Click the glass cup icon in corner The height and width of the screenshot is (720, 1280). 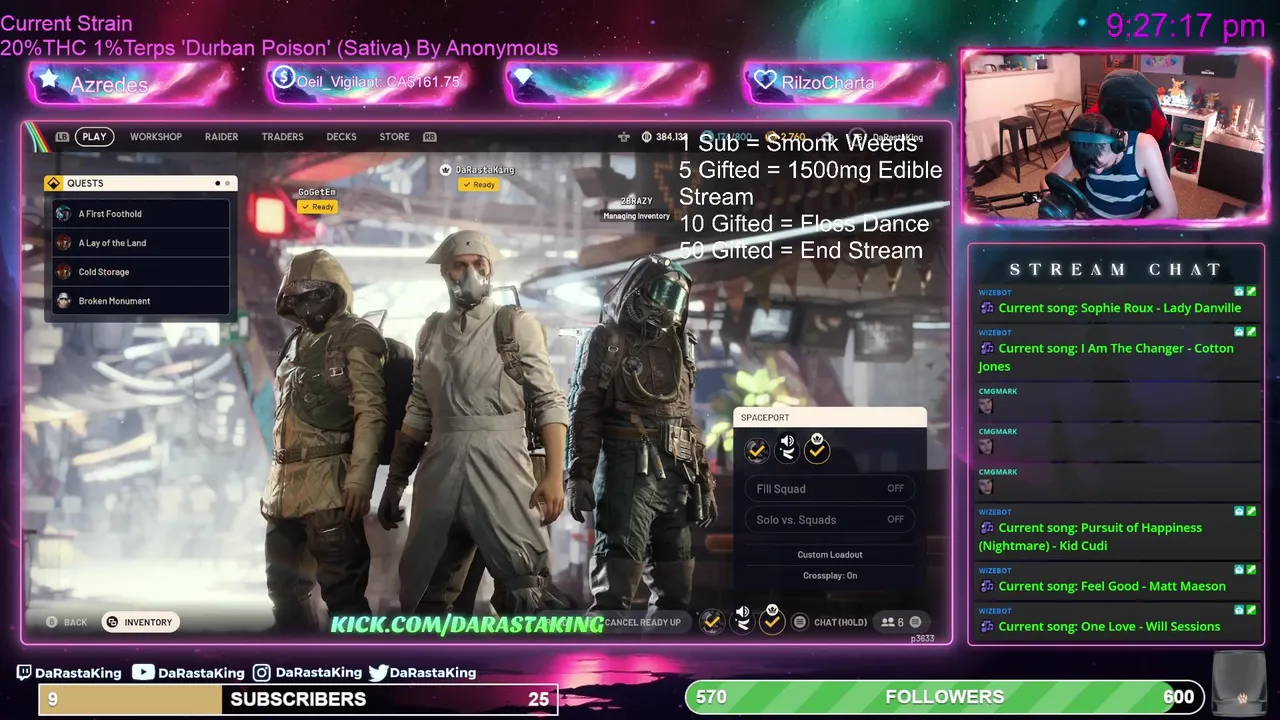[x=1240, y=685]
